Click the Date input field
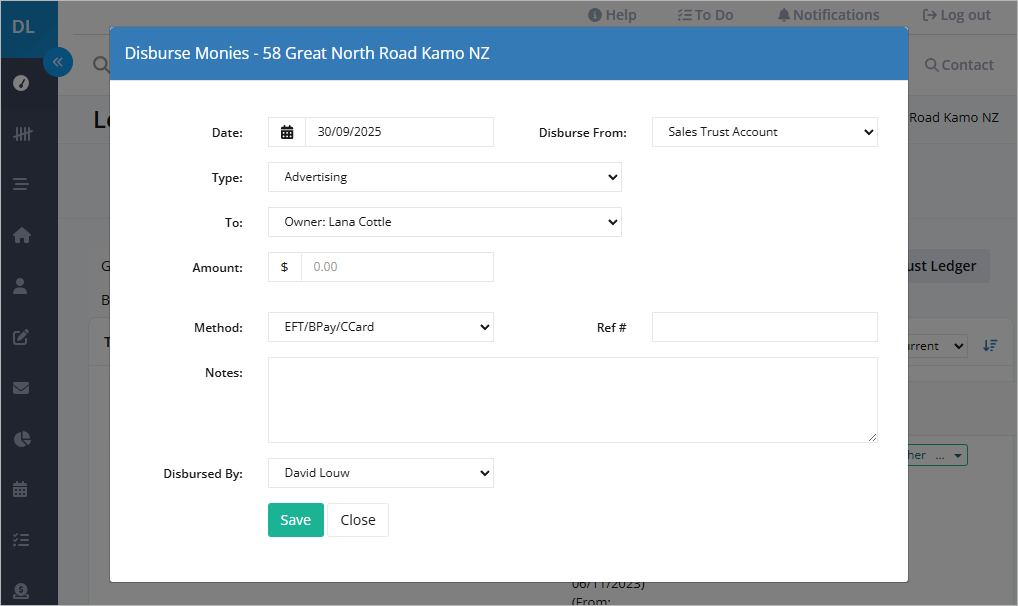 pos(399,132)
